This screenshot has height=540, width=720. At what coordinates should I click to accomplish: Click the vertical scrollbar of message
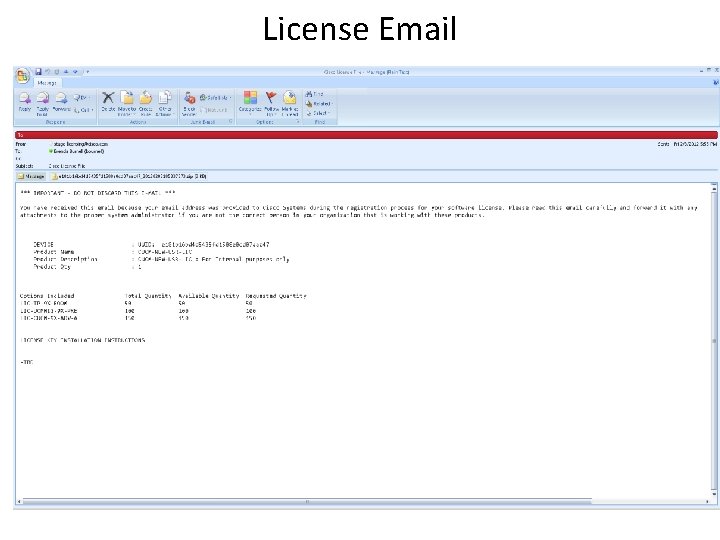(714, 341)
